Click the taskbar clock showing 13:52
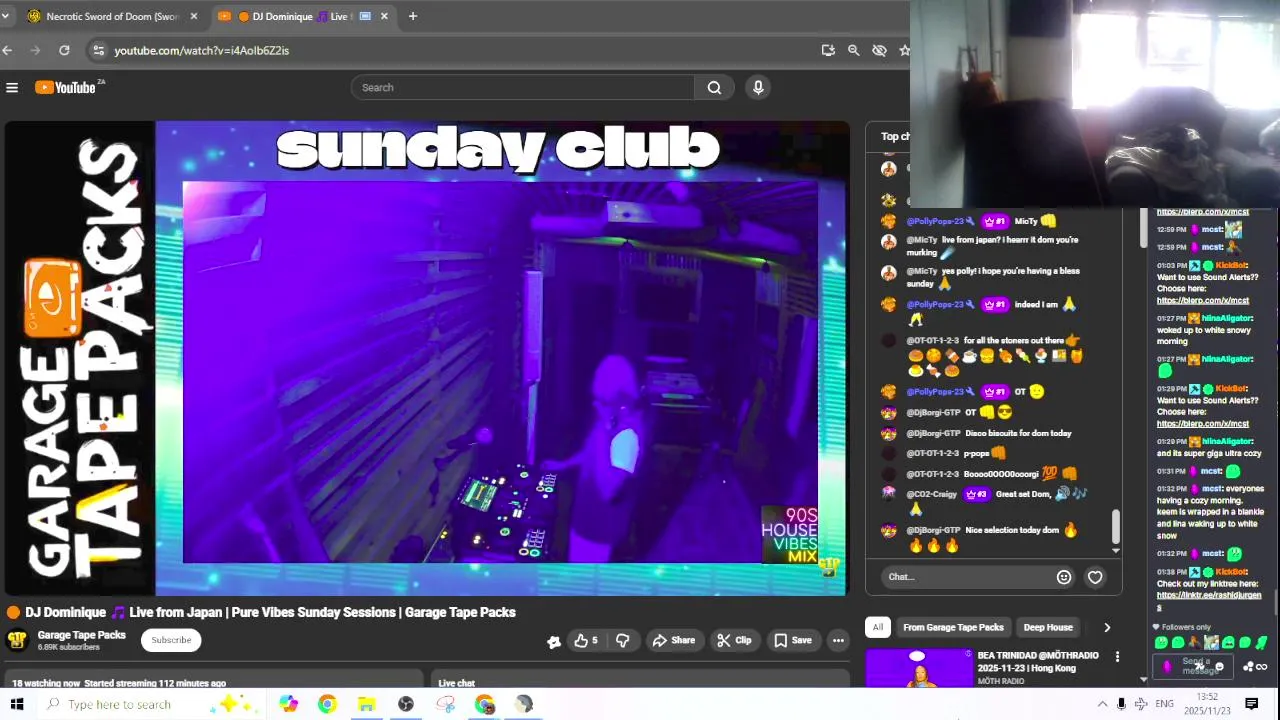Screen dimensions: 1280x720 pos(1207,704)
